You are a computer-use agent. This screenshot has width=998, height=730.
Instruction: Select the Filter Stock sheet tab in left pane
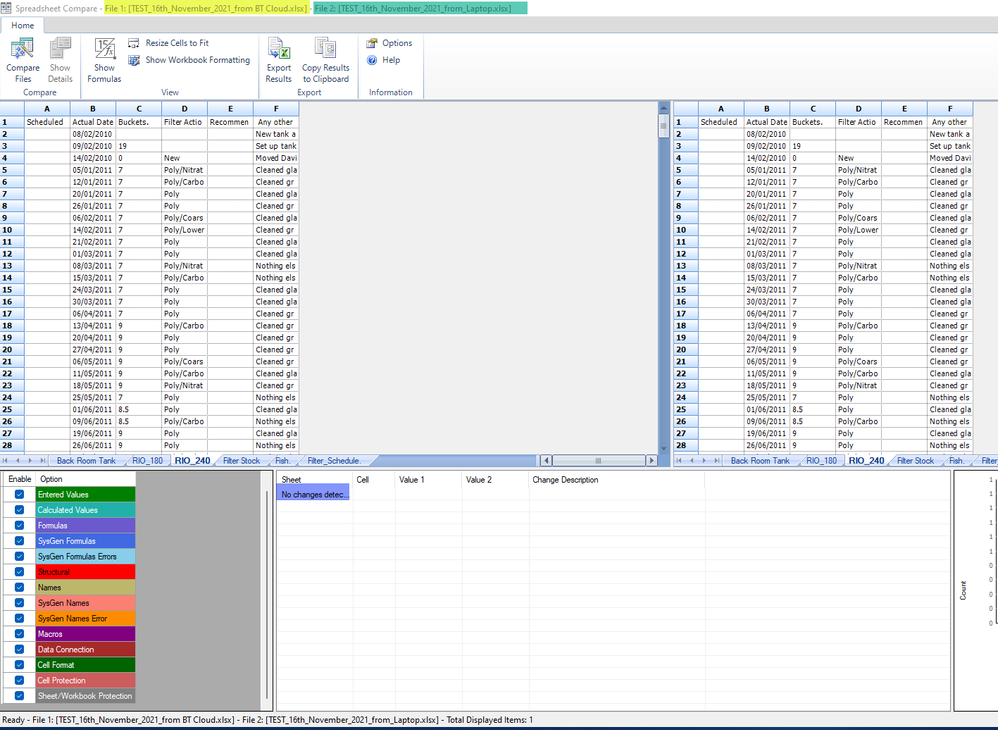pyautogui.click(x=241, y=461)
